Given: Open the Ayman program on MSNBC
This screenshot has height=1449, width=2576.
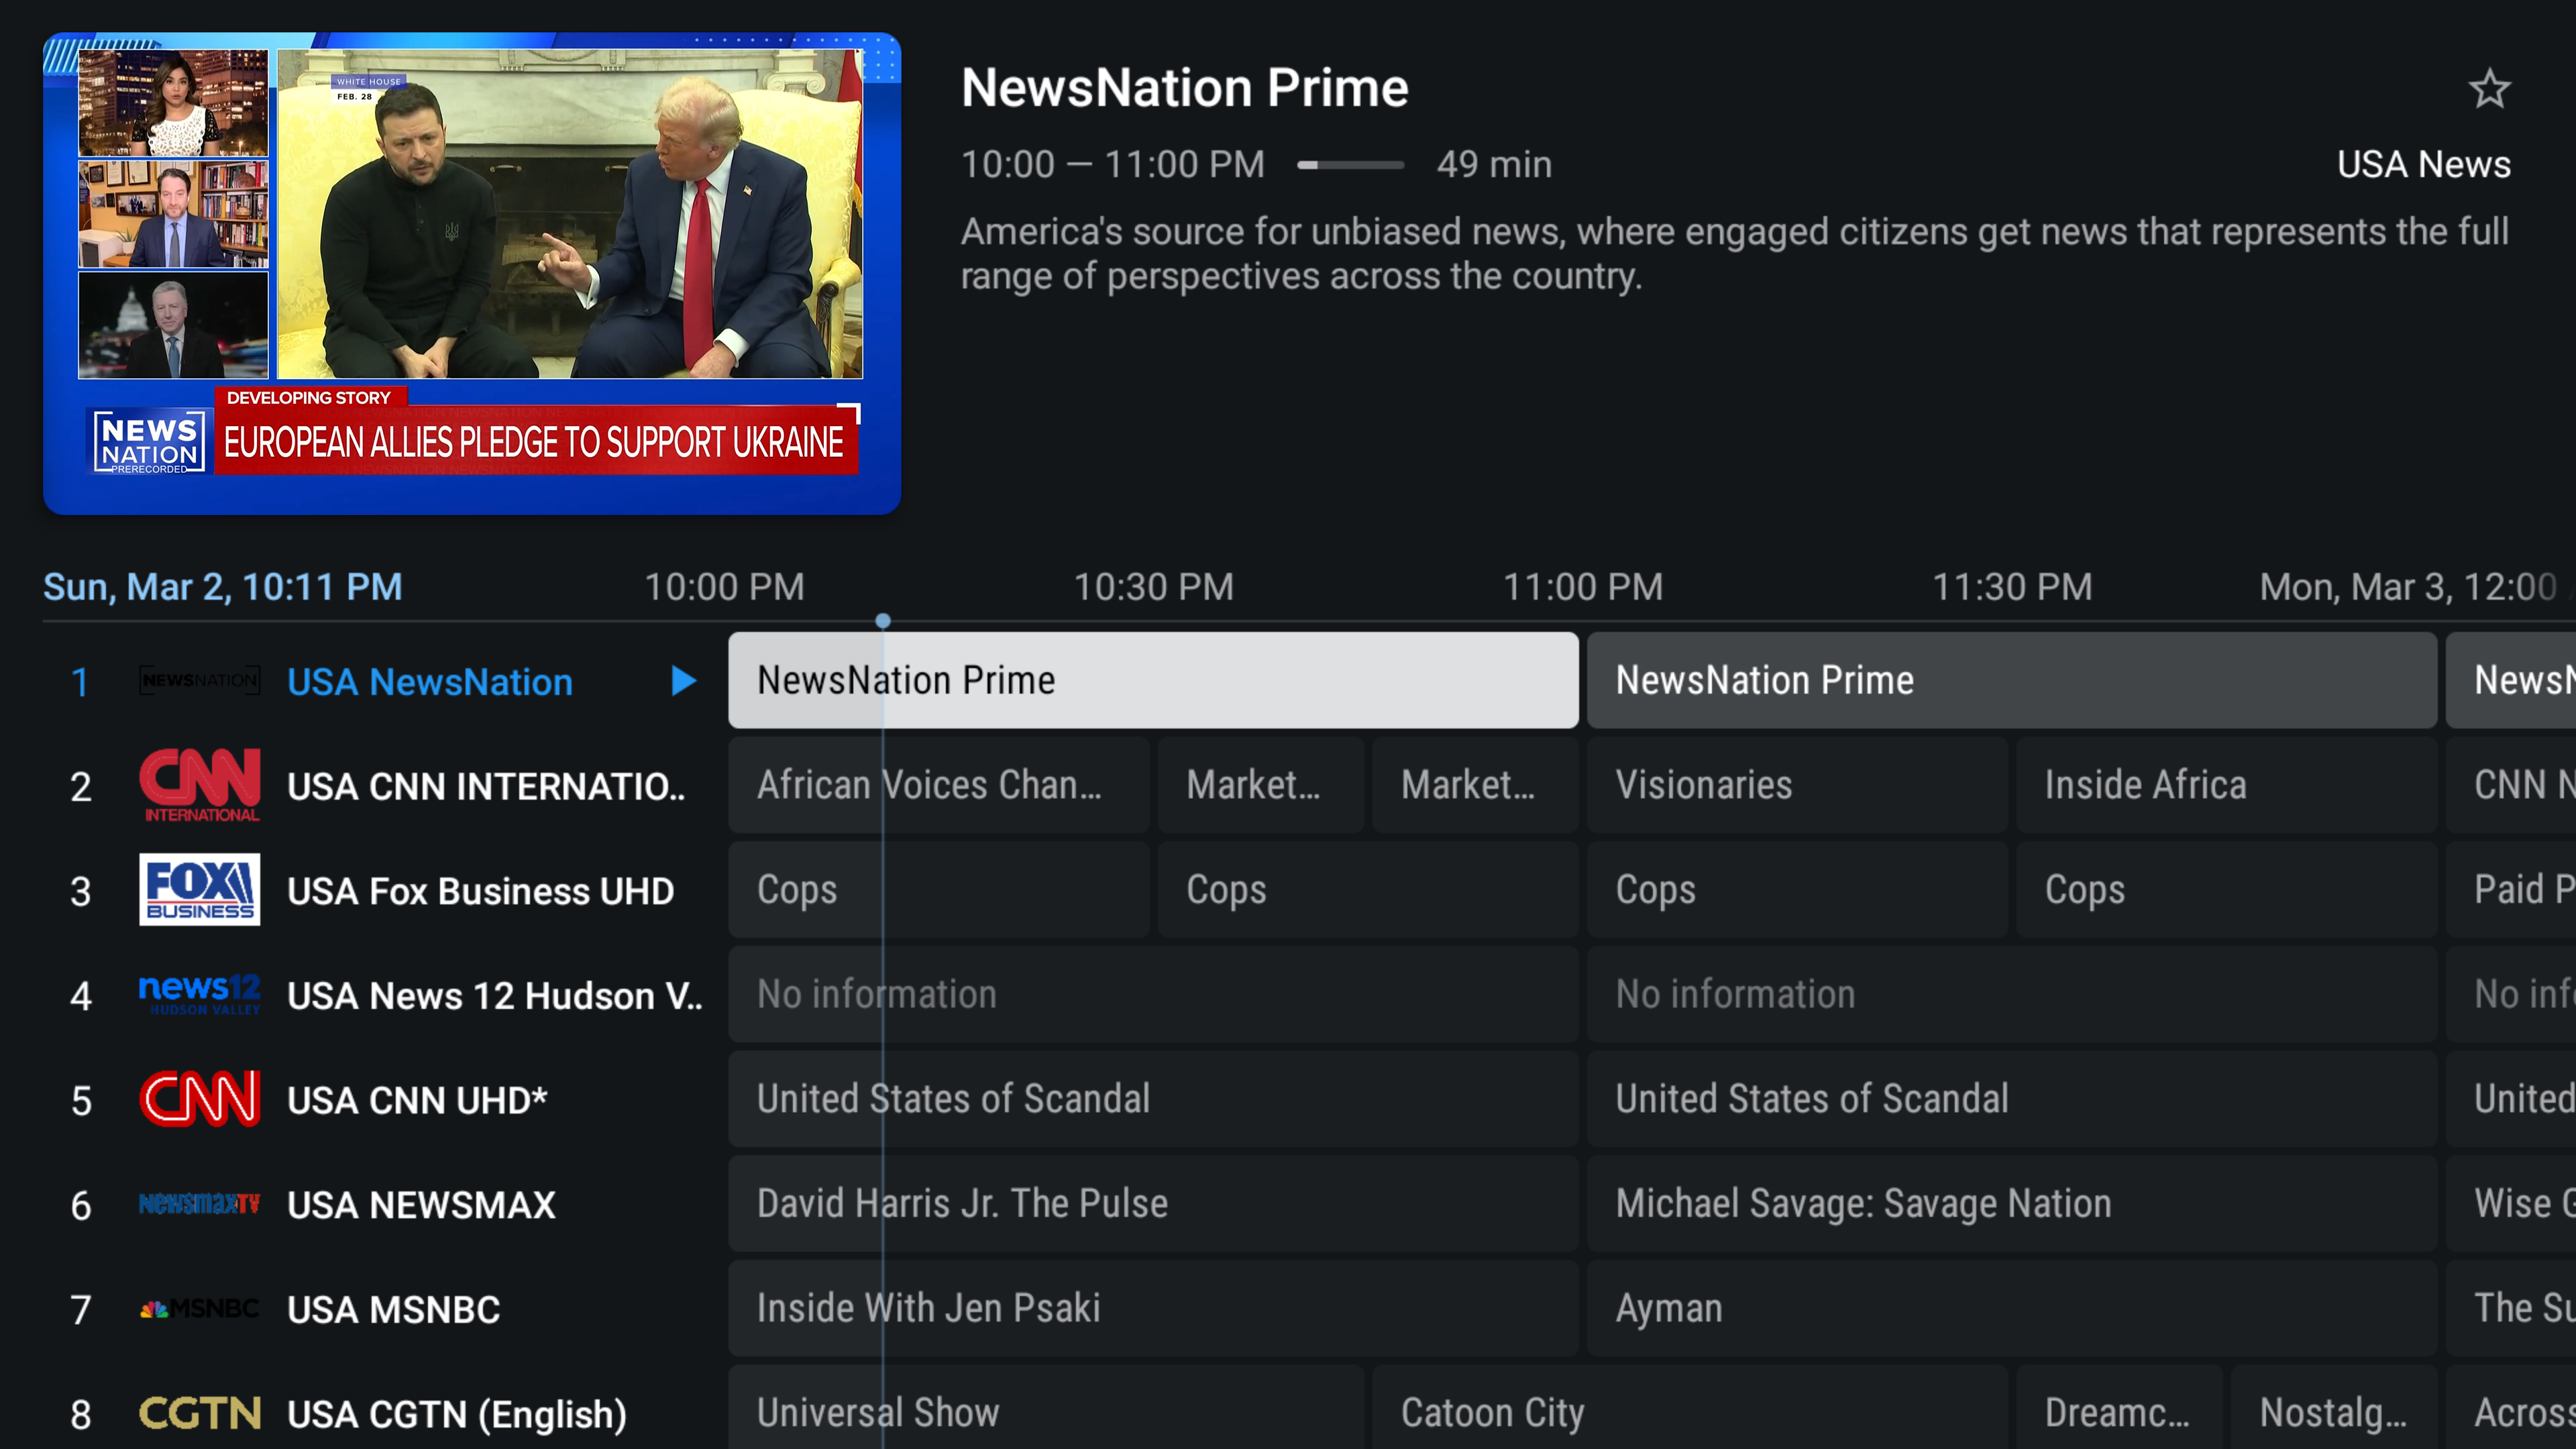Looking at the screenshot, I should [2011, 1308].
